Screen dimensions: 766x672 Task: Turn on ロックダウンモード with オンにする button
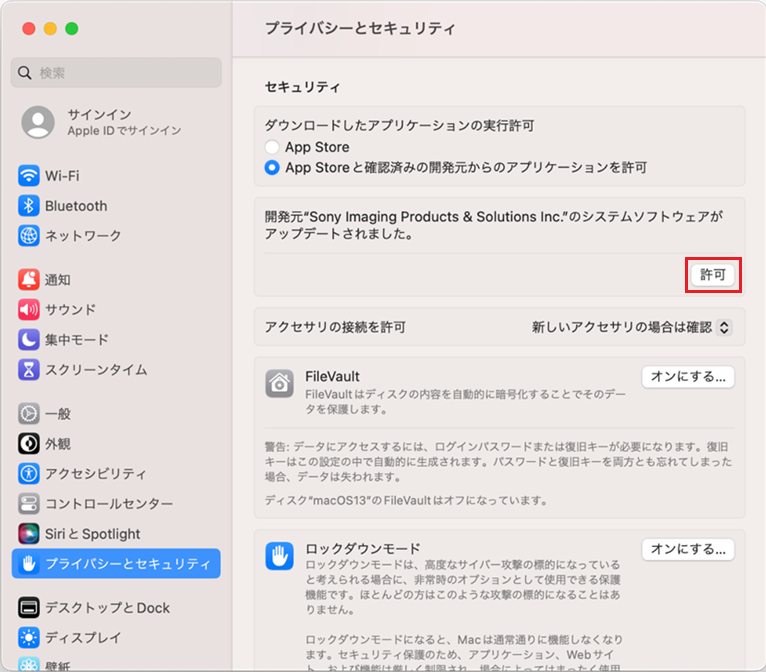click(688, 549)
